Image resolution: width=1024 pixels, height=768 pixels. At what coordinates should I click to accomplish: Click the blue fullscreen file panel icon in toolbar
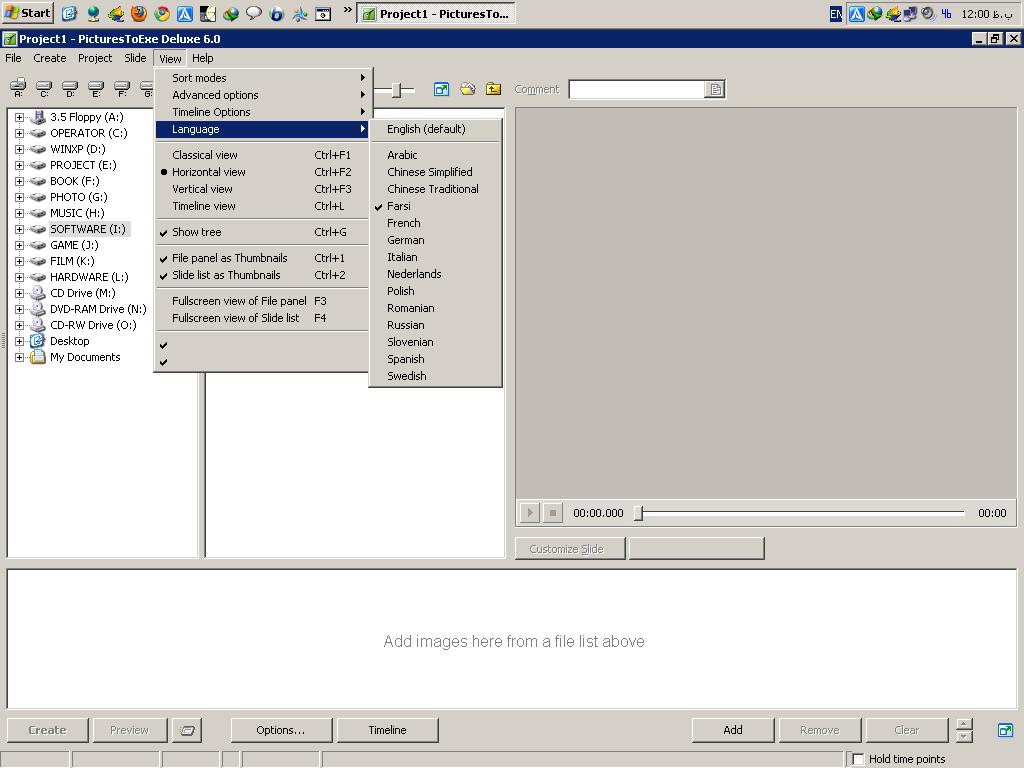[441, 89]
